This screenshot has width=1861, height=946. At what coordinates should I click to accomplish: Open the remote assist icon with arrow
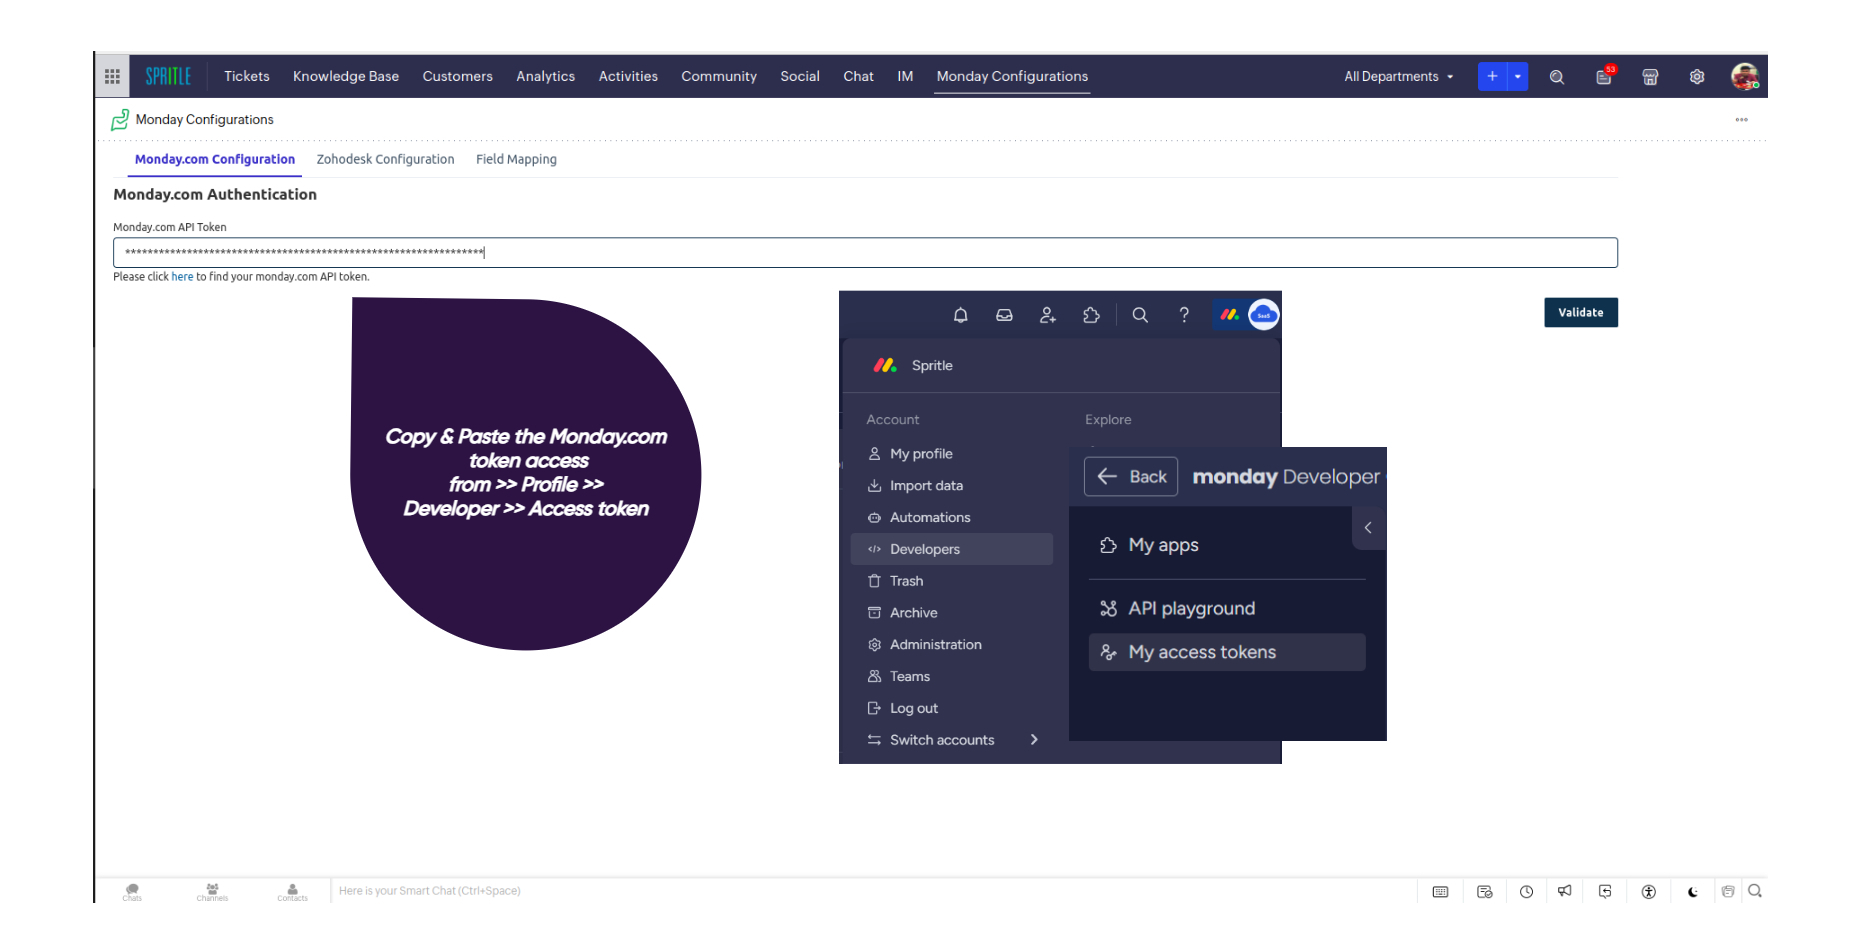[x=1606, y=892]
